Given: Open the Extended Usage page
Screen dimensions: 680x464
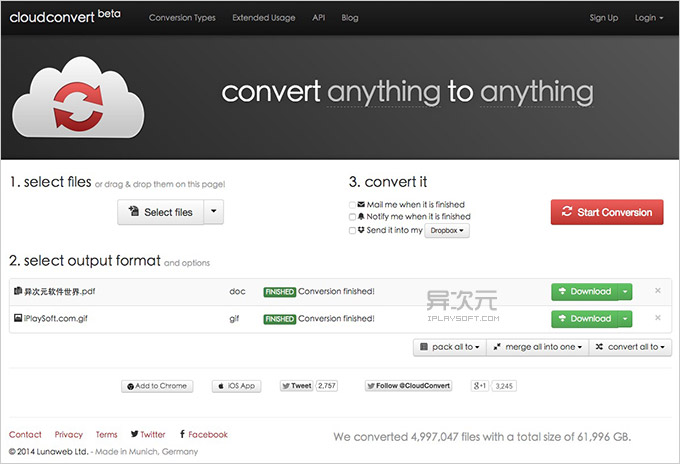Looking at the screenshot, I should pos(264,18).
